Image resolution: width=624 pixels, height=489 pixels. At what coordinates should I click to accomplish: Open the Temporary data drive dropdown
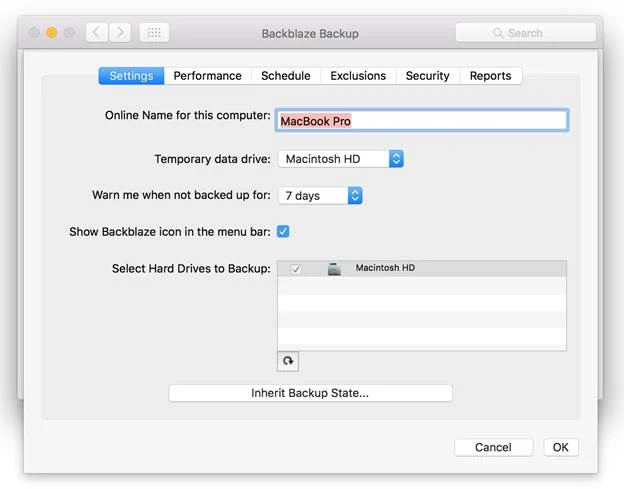341,159
